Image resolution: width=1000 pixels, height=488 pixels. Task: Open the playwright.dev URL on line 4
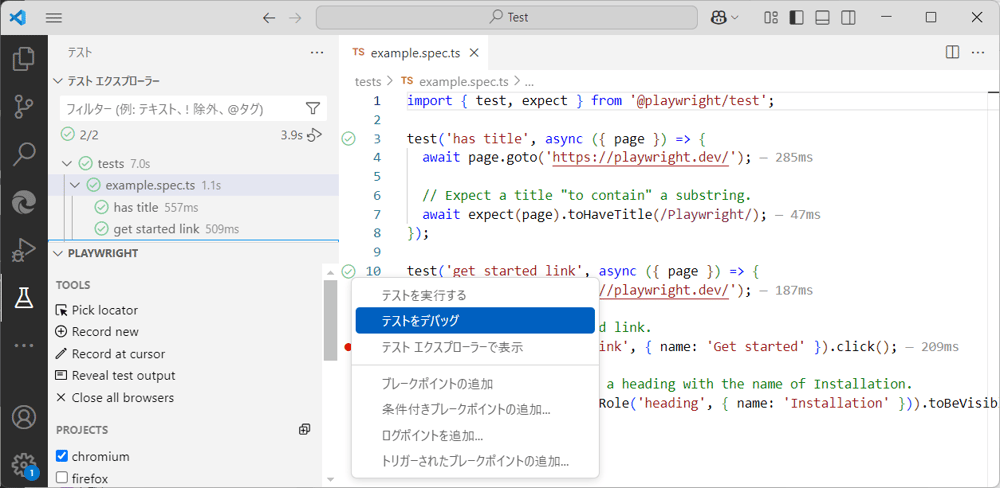[x=642, y=157]
